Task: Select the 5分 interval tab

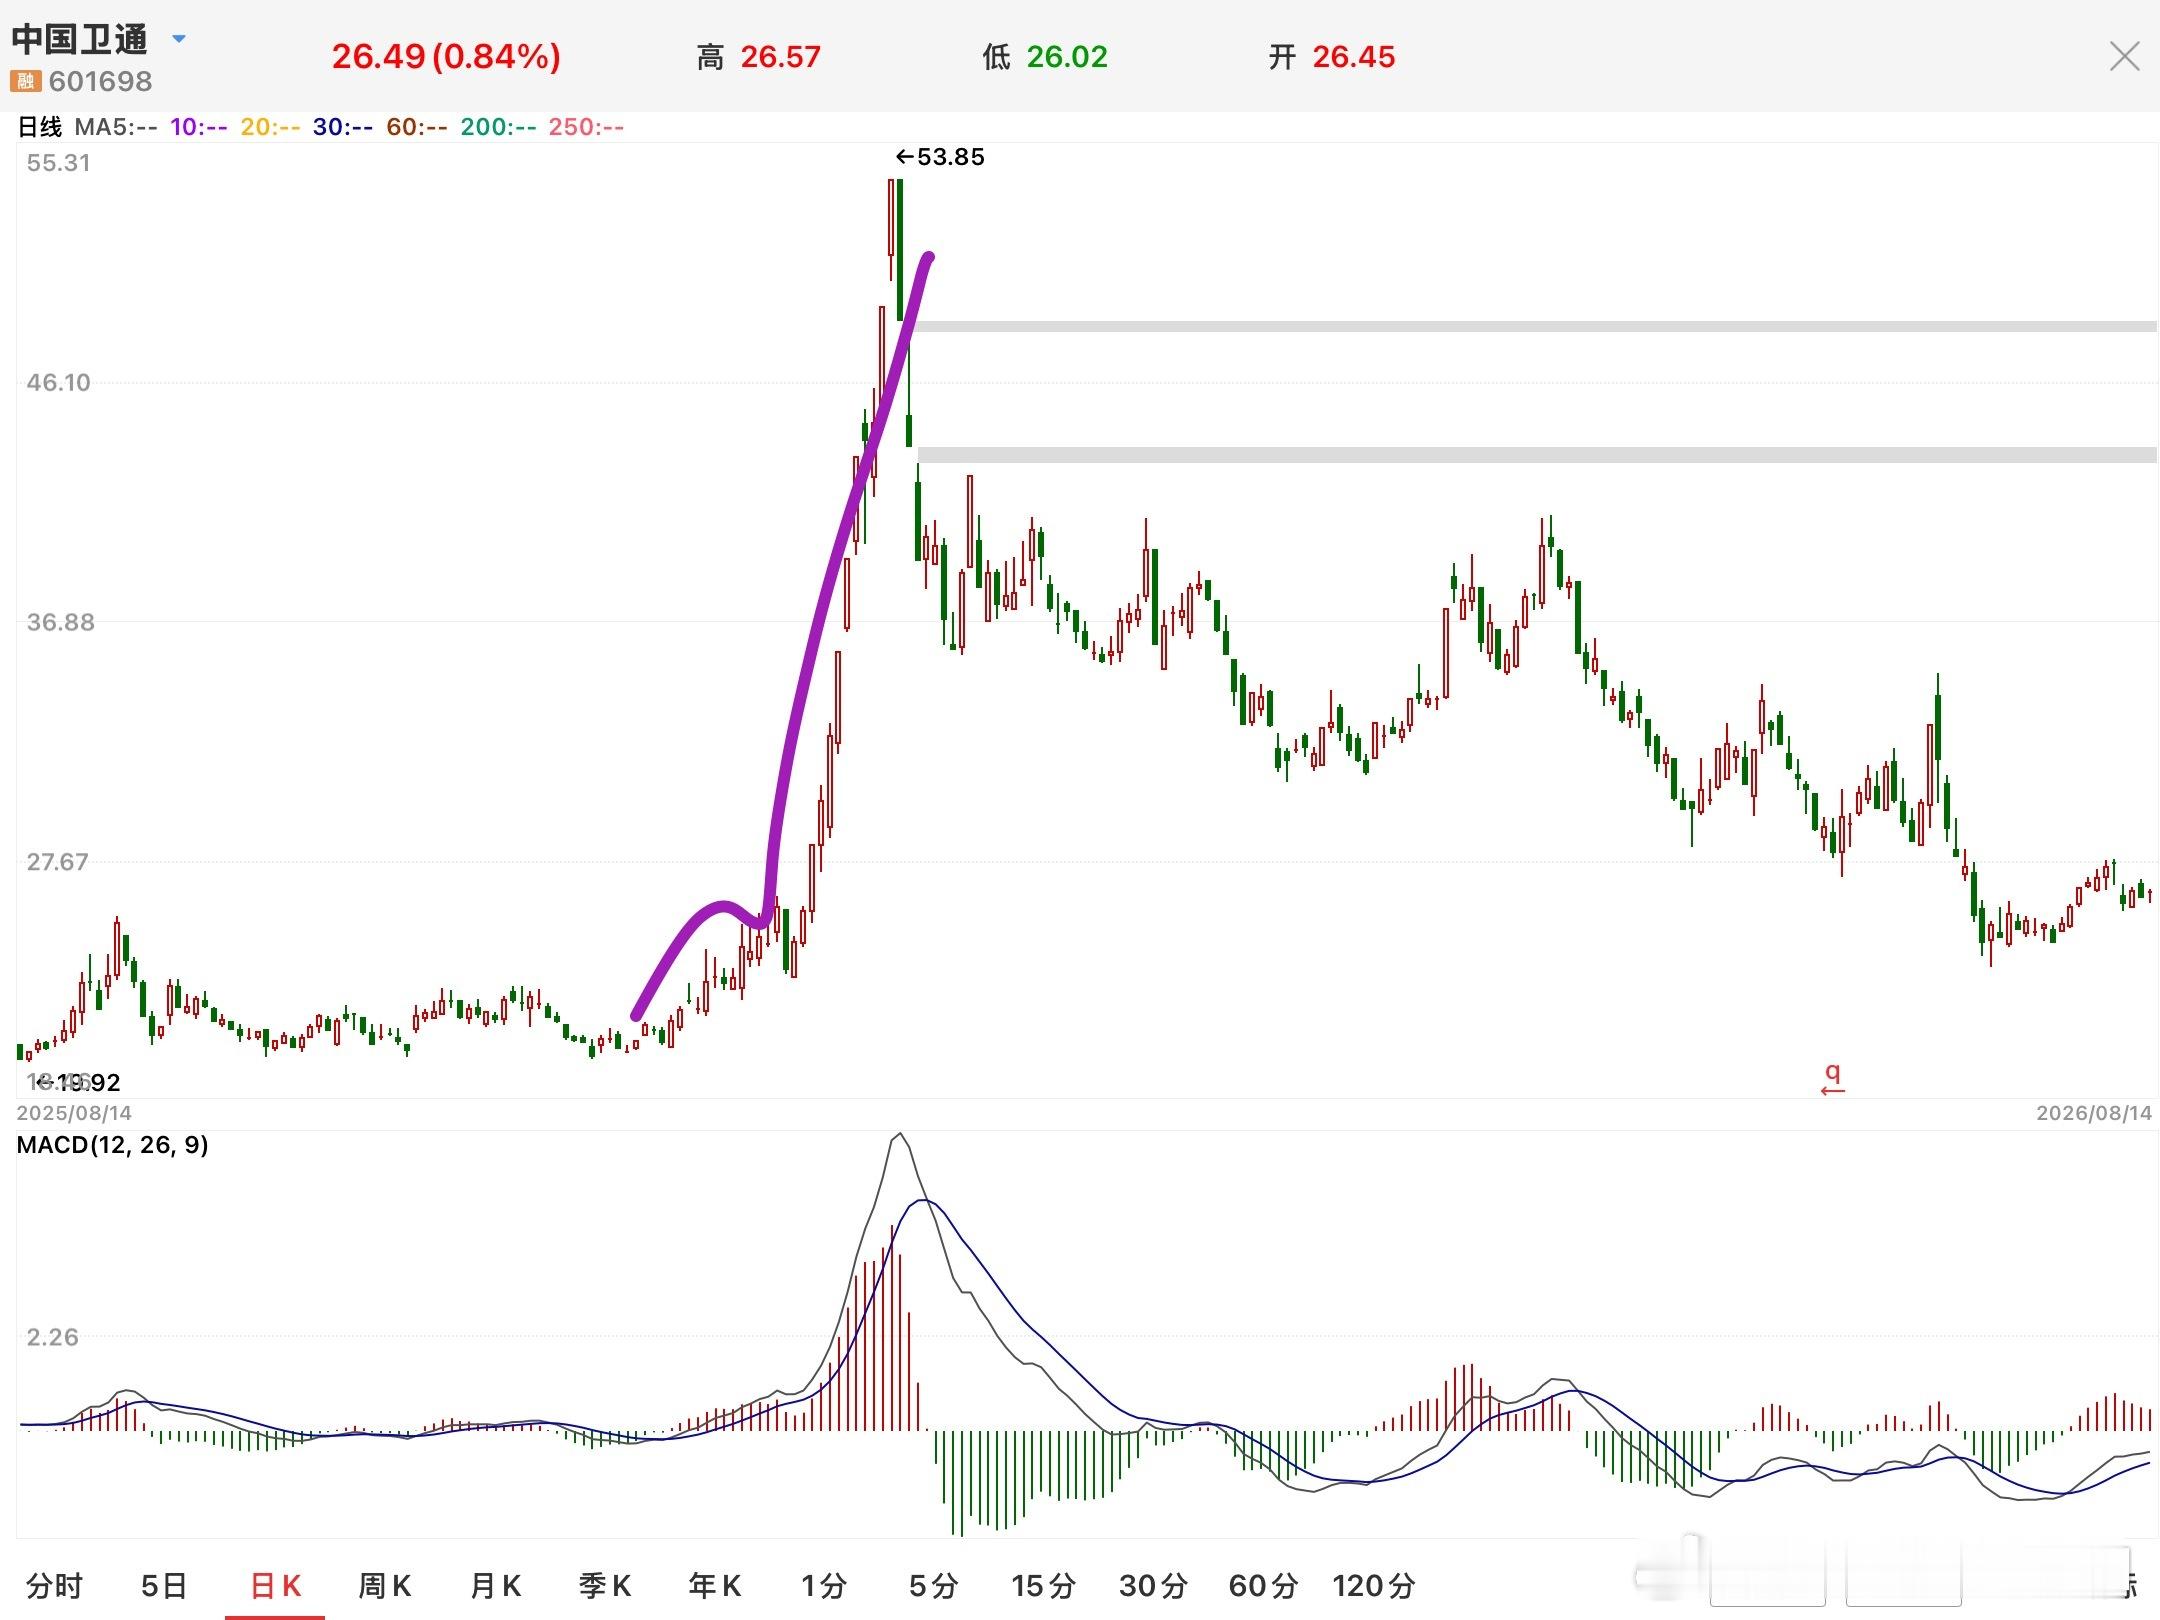Action: (x=934, y=1585)
